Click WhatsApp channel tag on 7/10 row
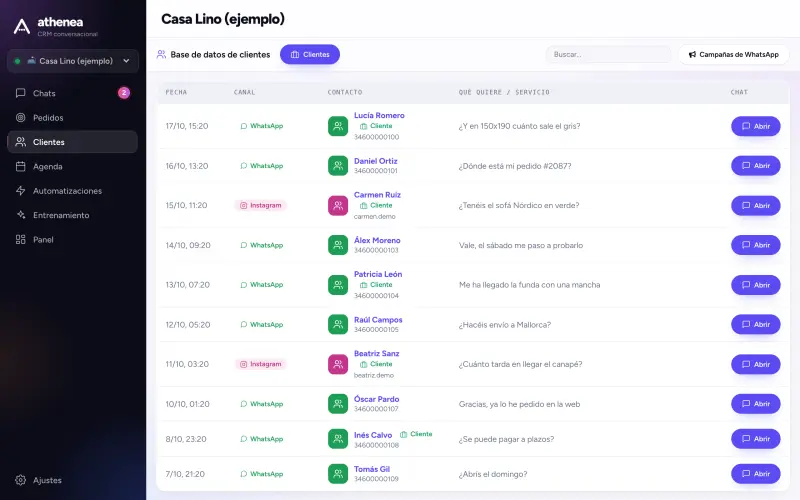The image size is (800, 500). [262, 474]
